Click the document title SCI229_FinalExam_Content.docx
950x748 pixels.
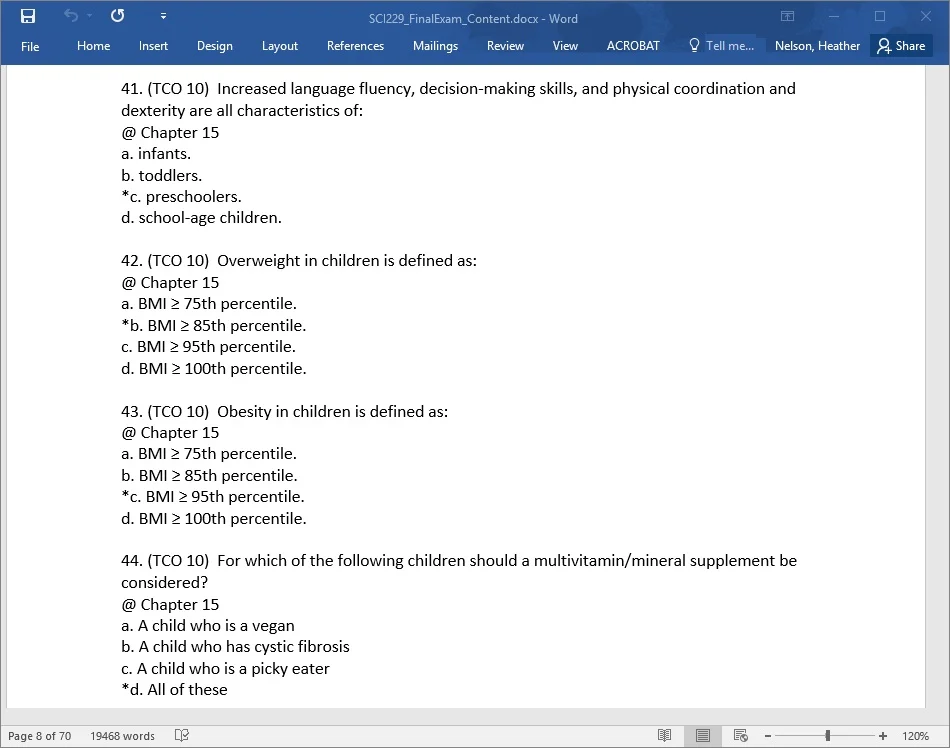tap(473, 19)
